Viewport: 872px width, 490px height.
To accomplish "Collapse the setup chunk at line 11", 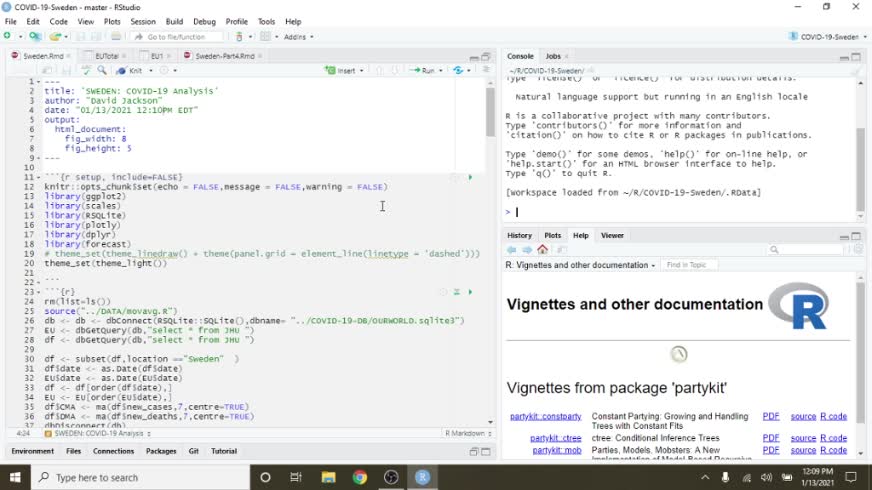I will click(x=38, y=177).
